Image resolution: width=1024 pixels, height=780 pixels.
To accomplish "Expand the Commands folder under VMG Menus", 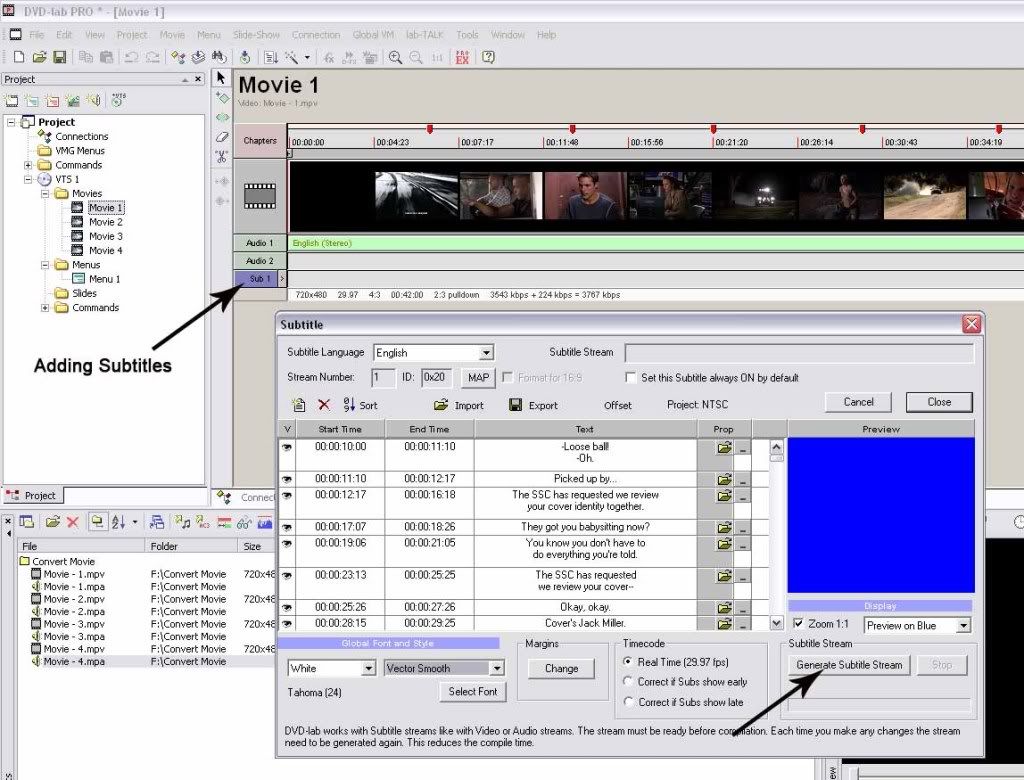I will pyautogui.click(x=28, y=165).
